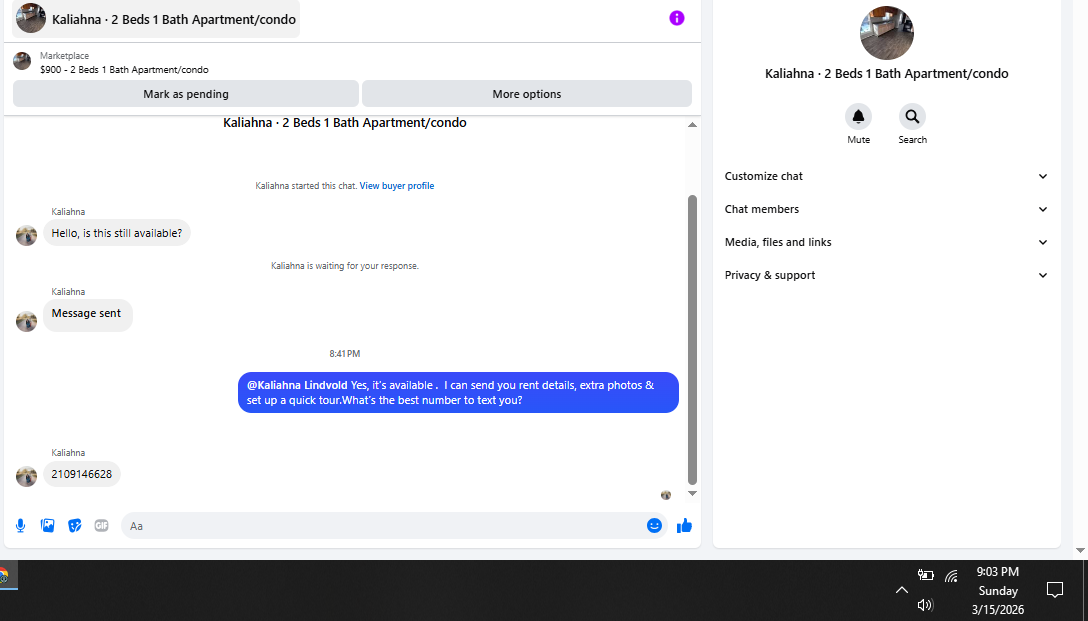Screen dimensions: 1088x621
Task: Click the listing thumbnail in chat header
Action: pos(31,18)
